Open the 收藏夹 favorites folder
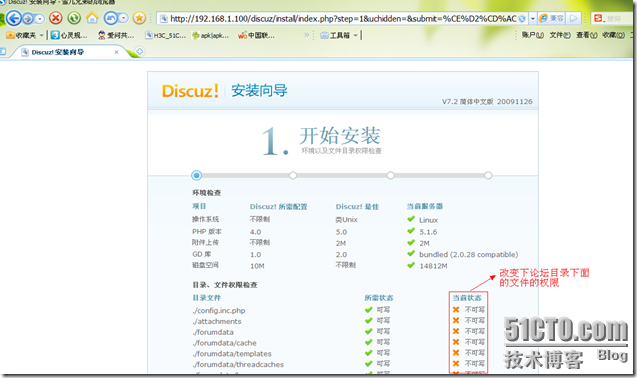Viewport: 637px width, 378px height. click(x=21, y=35)
